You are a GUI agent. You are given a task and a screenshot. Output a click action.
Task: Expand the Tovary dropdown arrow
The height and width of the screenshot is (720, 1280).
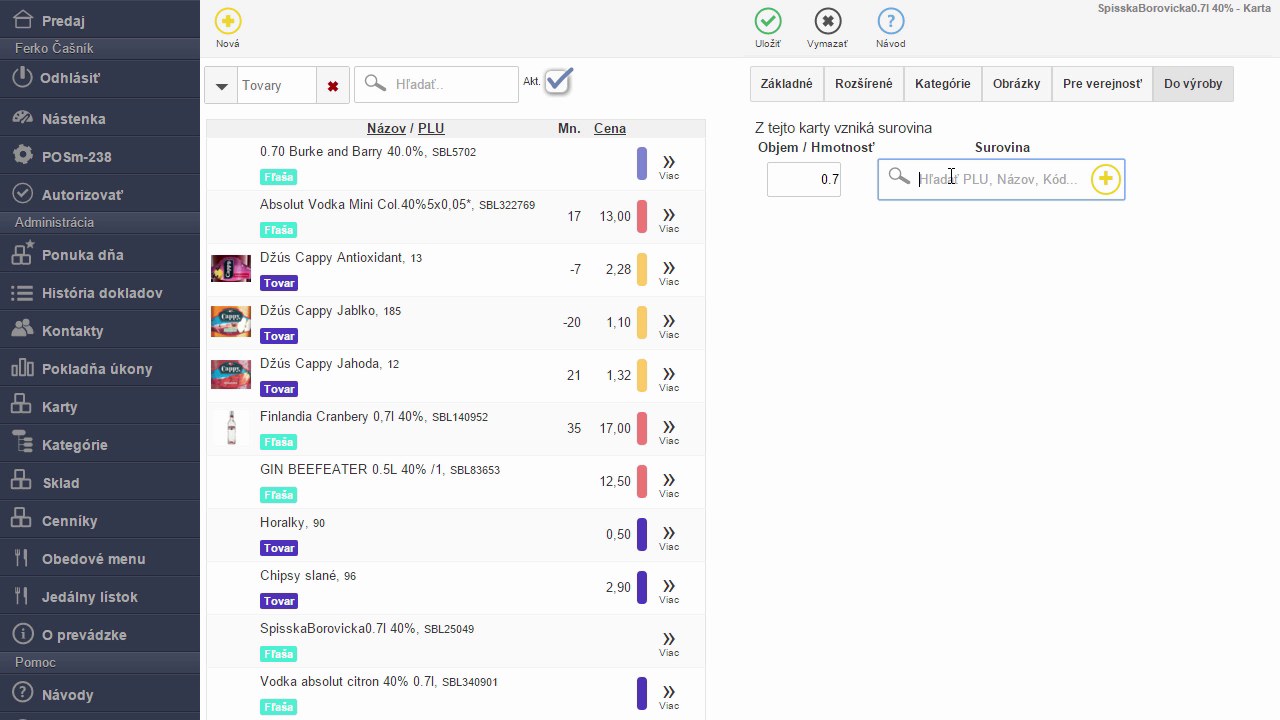pos(221,86)
